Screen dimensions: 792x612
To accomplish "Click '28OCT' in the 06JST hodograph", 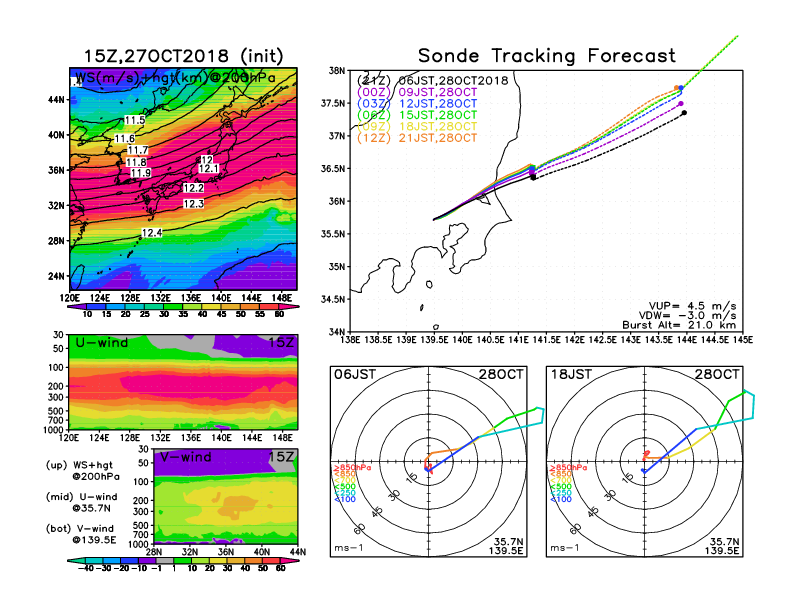I will point(501,374).
